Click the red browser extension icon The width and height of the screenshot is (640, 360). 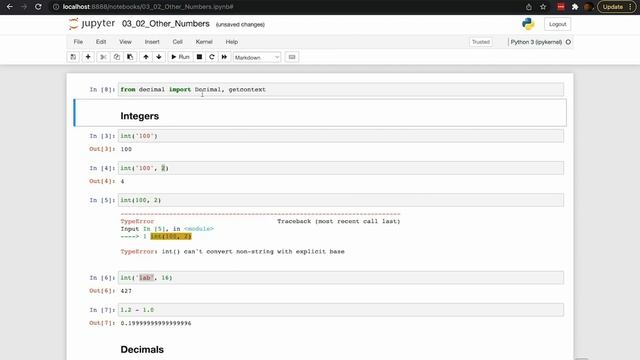(561, 7)
